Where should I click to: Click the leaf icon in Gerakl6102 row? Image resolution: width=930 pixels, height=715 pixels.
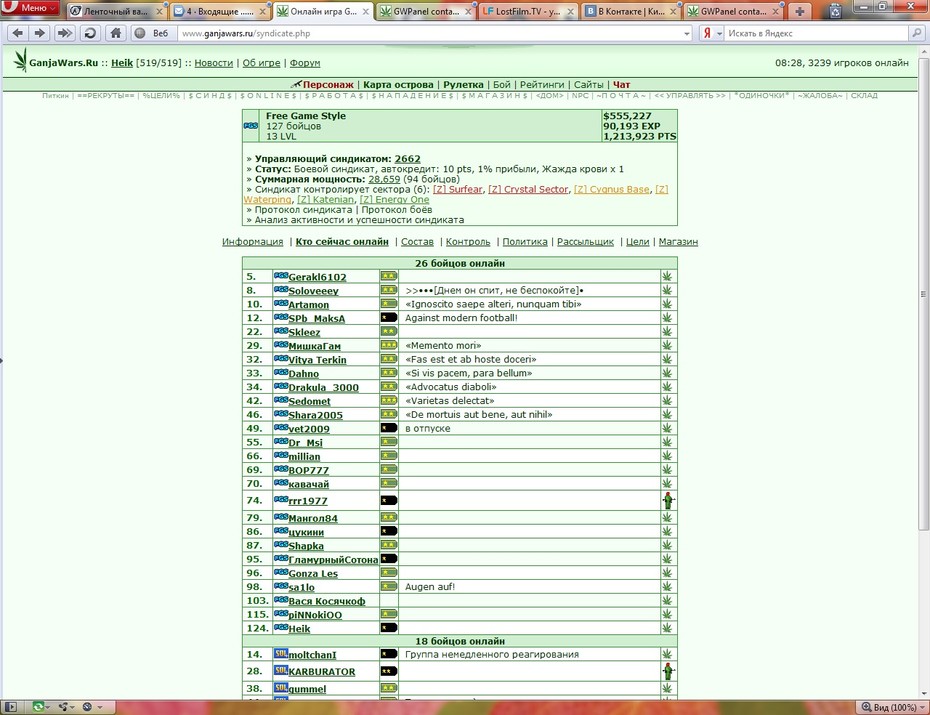coord(667,276)
